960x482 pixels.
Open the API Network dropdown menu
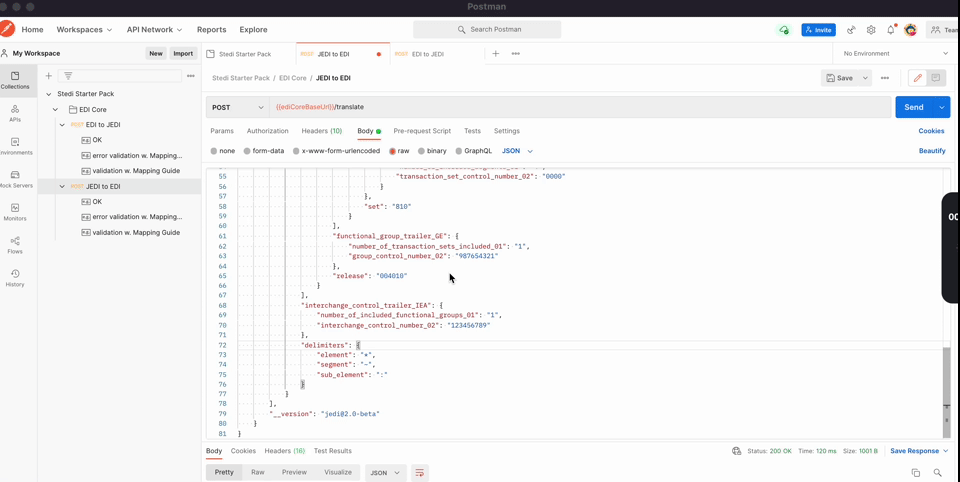(154, 29)
